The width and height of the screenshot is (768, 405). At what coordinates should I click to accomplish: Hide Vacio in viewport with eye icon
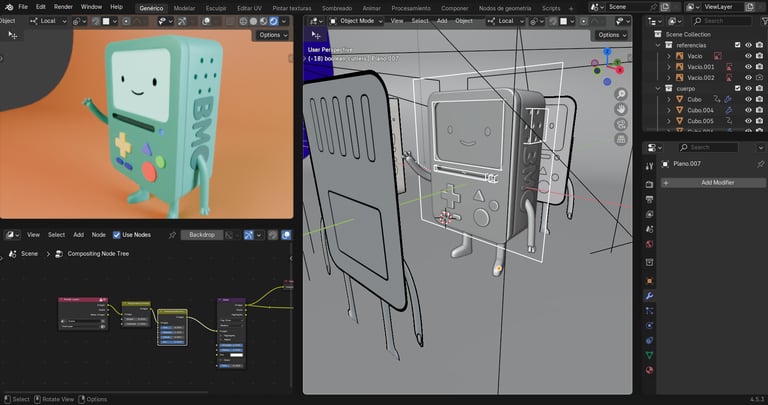click(x=748, y=56)
